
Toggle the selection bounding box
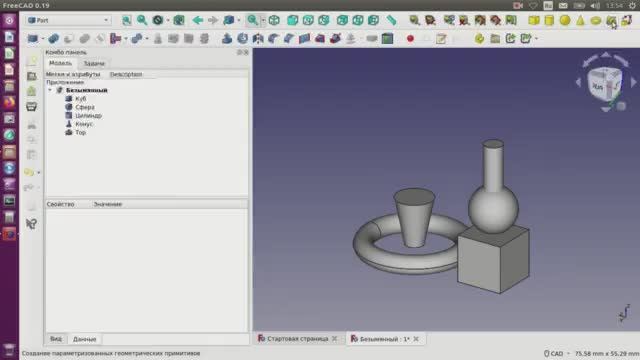(x=179, y=20)
